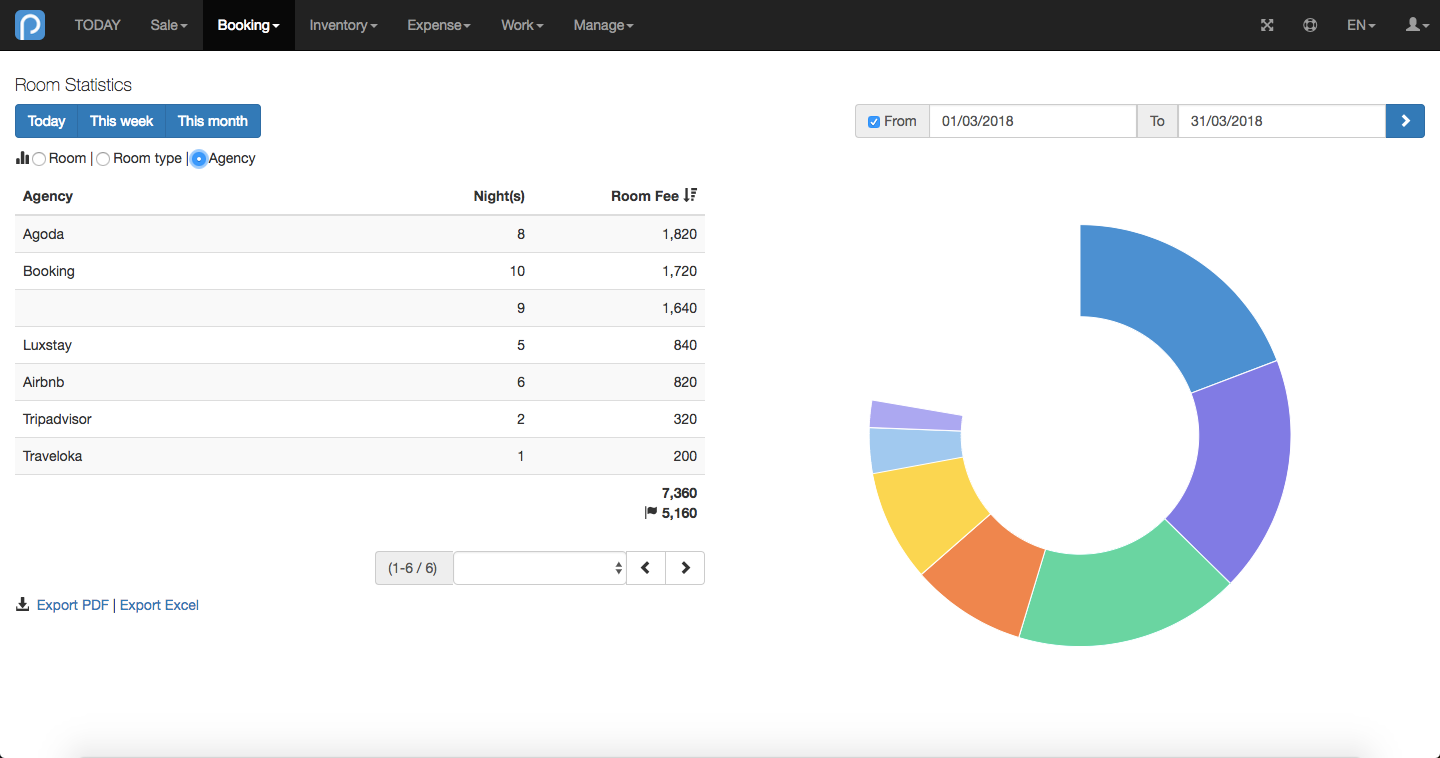The image size is (1440, 758).
Task: Open the EN language dropdown
Action: click(1361, 25)
